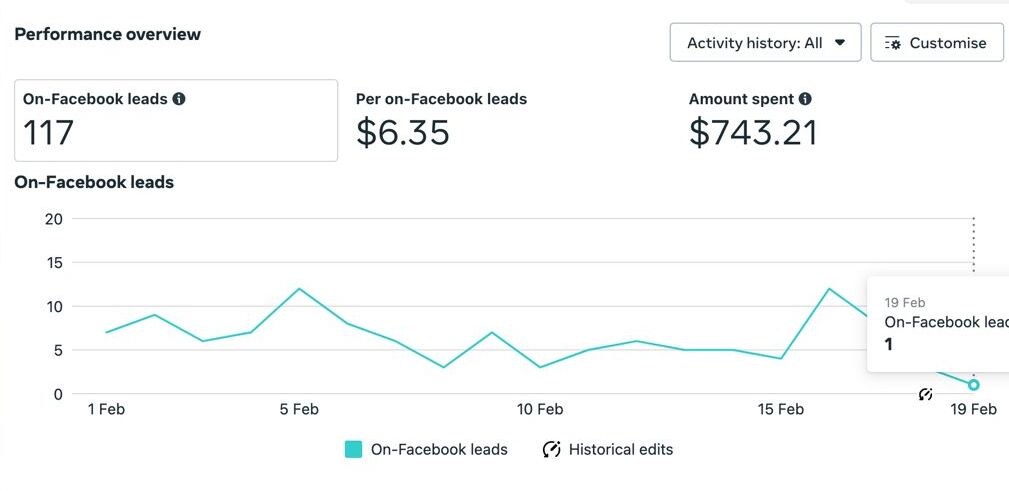Select the Per on-Facebook leads metric

pos(441,99)
